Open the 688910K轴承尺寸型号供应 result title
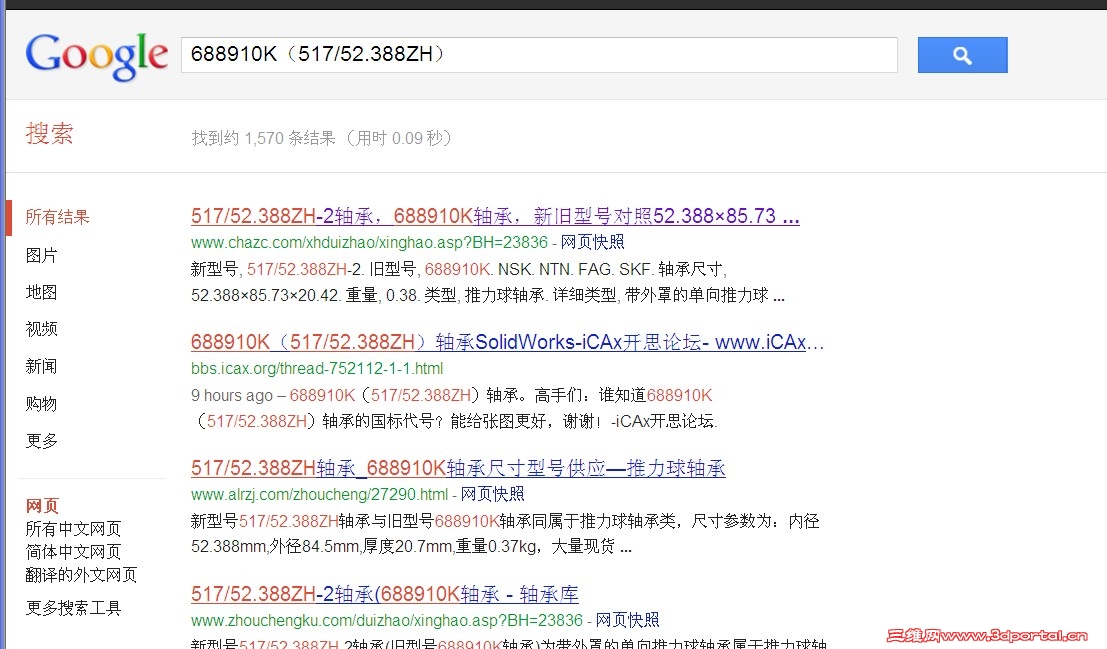 (x=458, y=468)
